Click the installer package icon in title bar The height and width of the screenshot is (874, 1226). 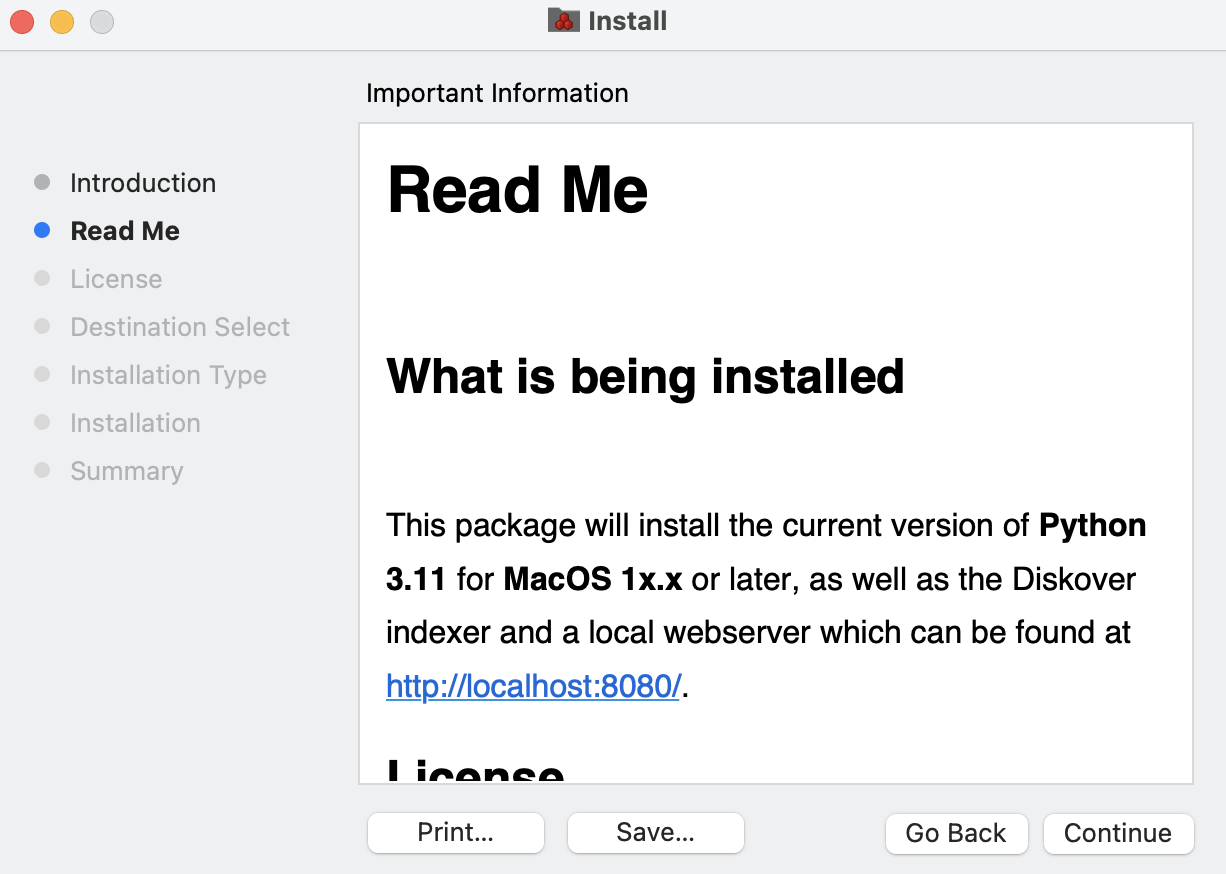pos(564,21)
